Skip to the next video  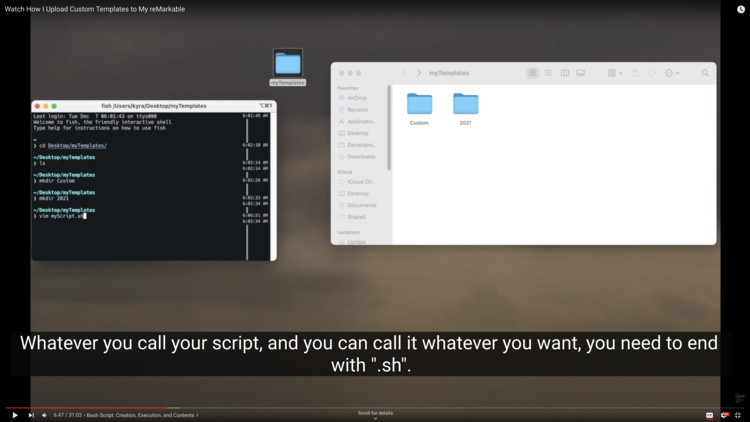pyautogui.click(x=31, y=415)
